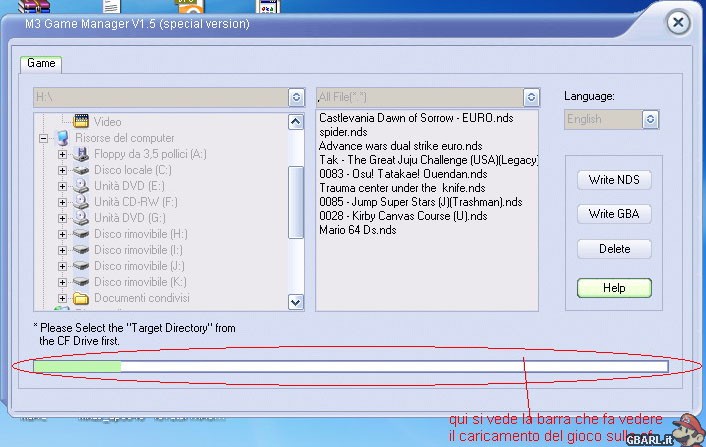Select Mario 64 Ds.nds in file list

pos(358,230)
